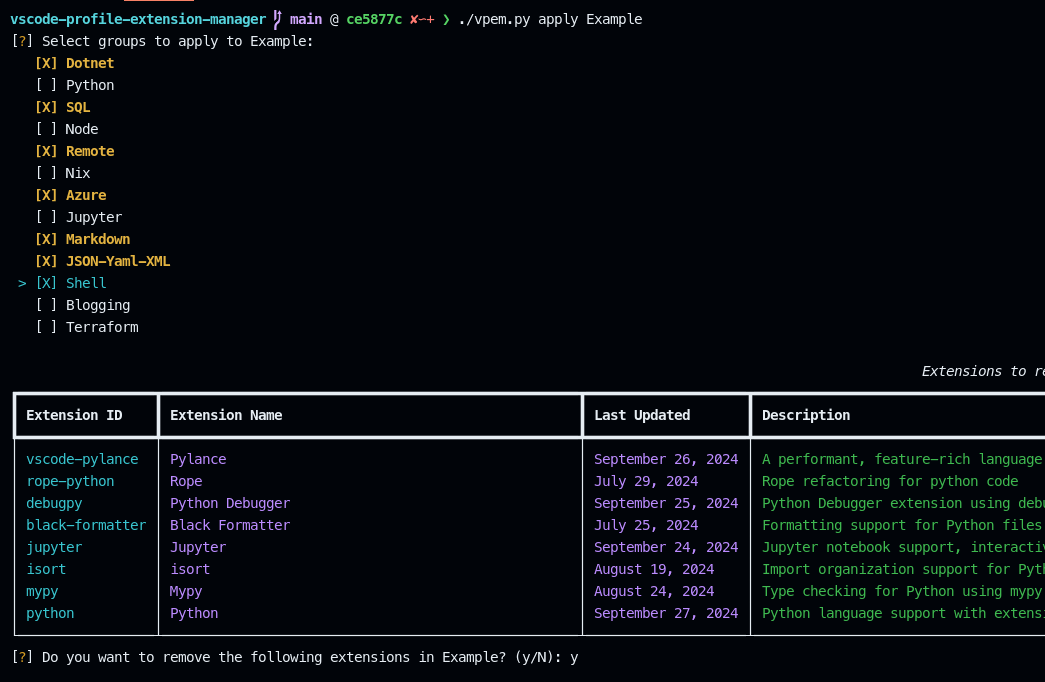The width and height of the screenshot is (1045, 682).
Task: Click the Extension Name column header
Action: tap(226, 415)
